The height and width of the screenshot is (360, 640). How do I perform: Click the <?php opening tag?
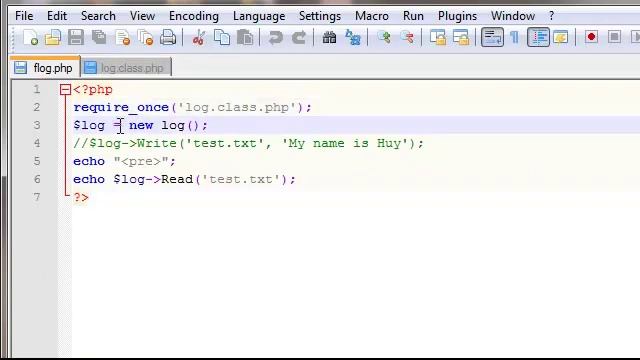click(93, 90)
